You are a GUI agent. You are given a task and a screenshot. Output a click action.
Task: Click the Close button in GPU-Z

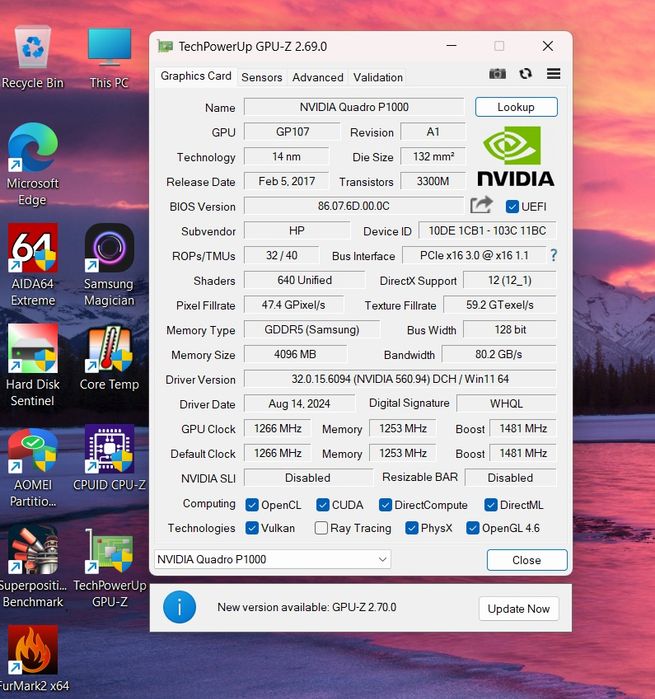pyautogui.click(x=527, y=560)
